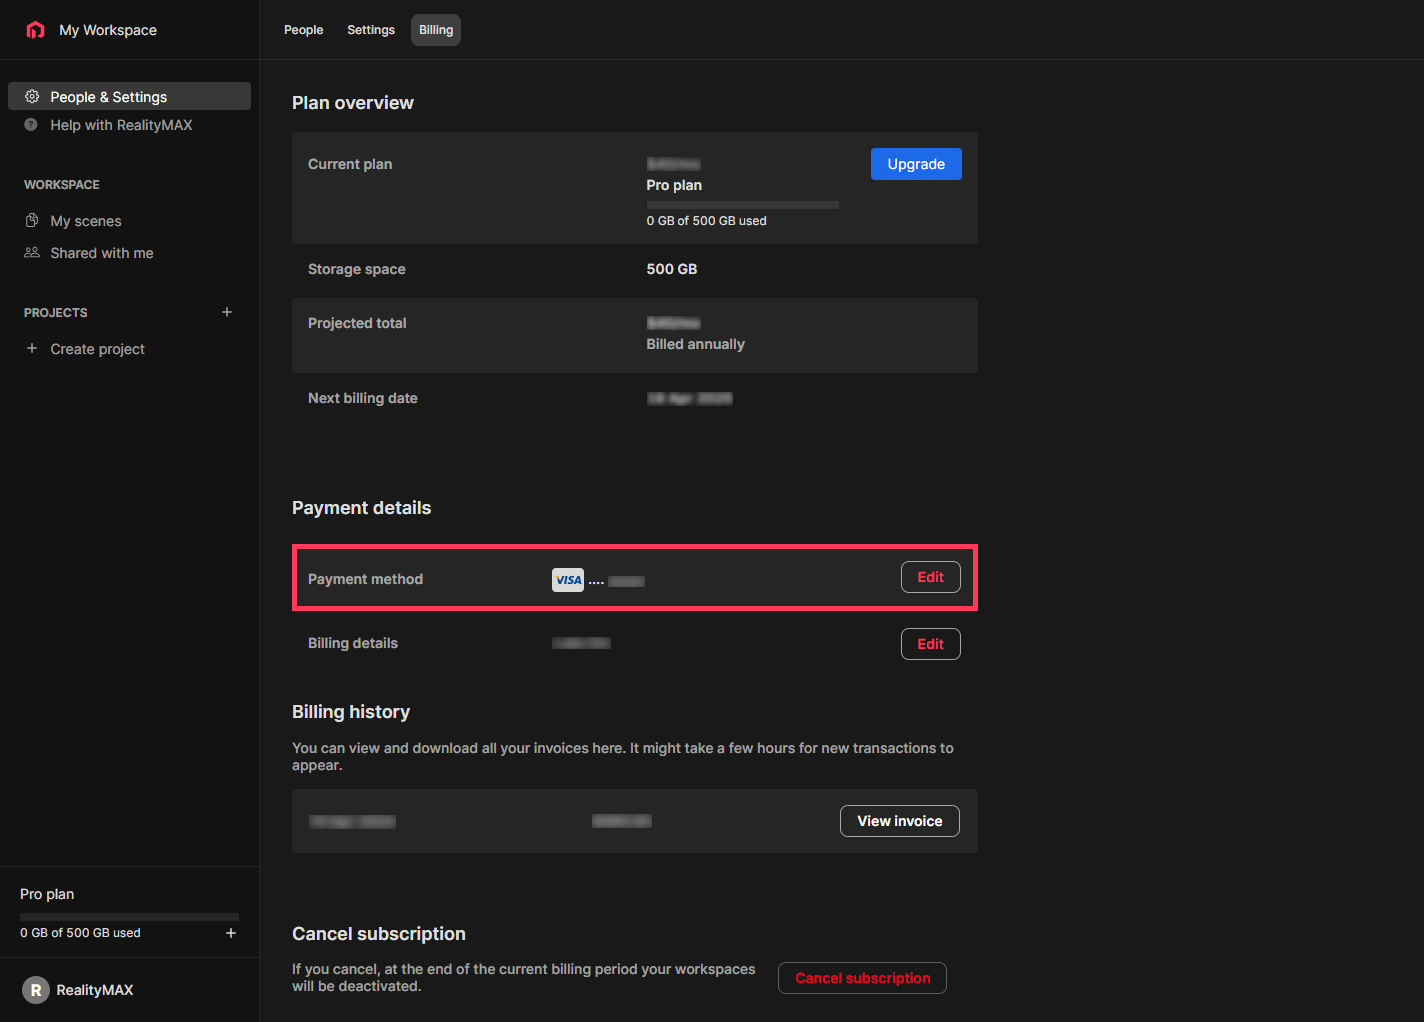Click Cancel subscription

tap(861, 977)
